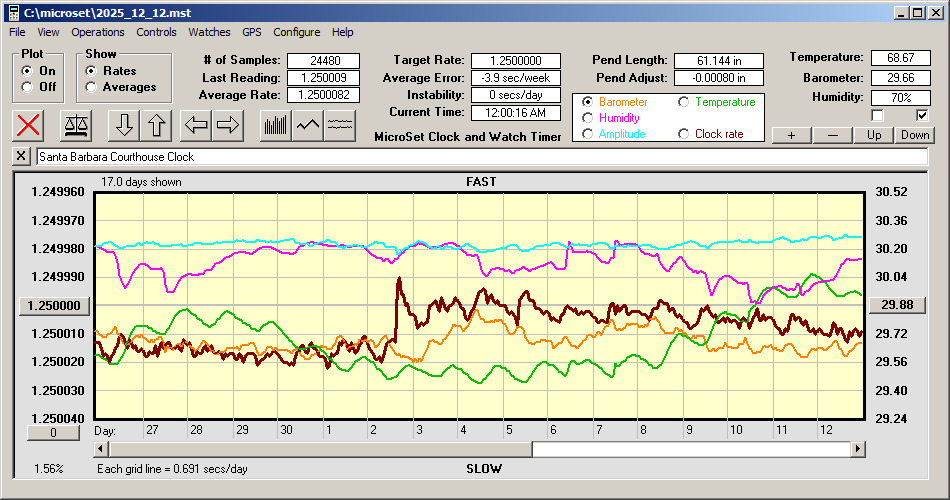Uncheck the checked box below Humidity
Screen dimensions: 950x500
coord(922,115)
